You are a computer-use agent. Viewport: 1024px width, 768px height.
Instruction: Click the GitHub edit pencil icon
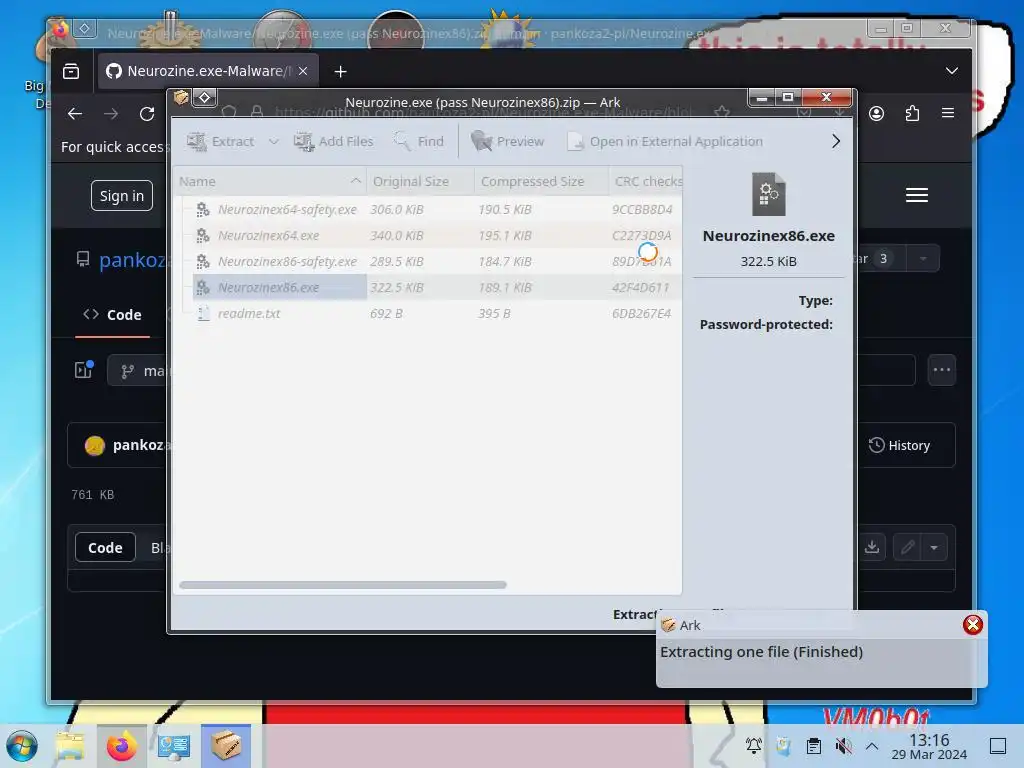point(907,547)
